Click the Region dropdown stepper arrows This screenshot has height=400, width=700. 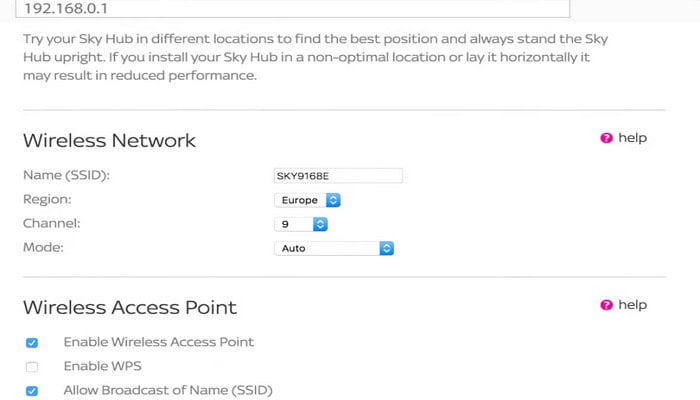pyautogui.click(x=333, y=200)
